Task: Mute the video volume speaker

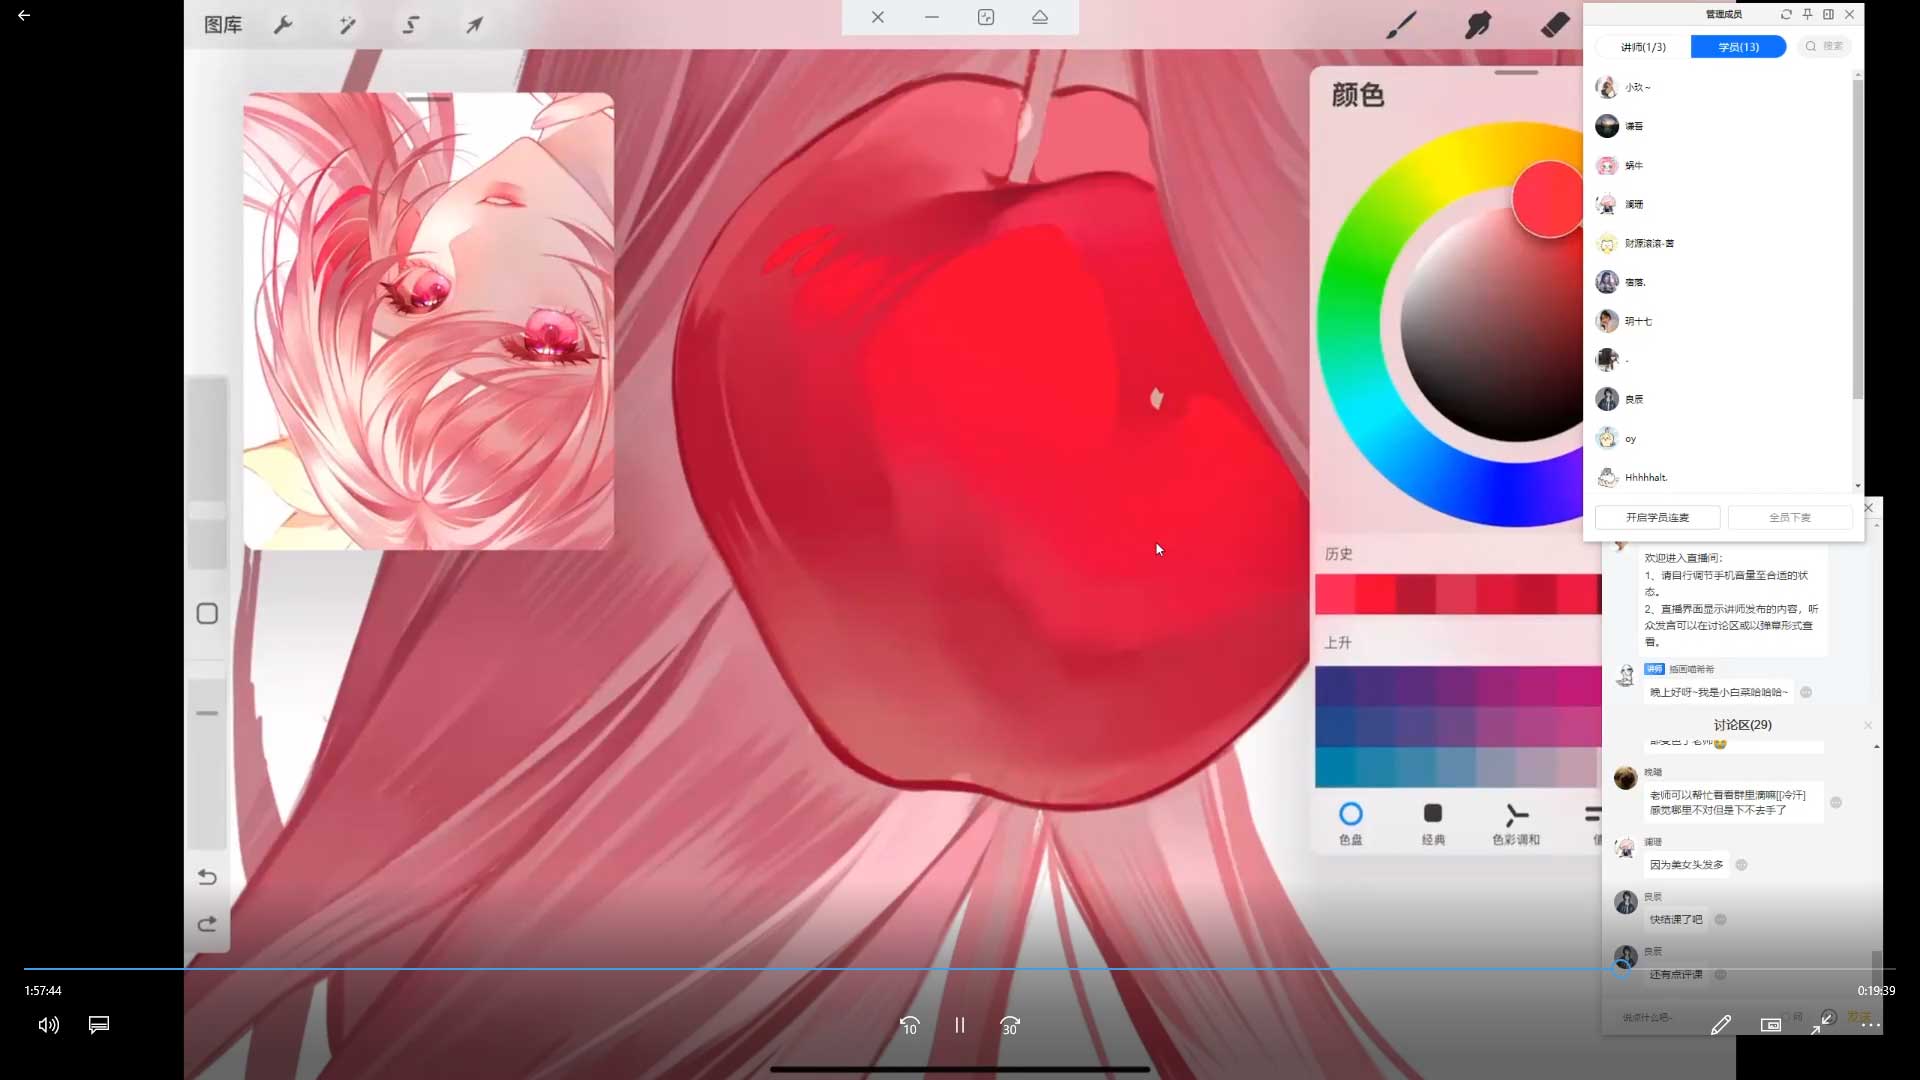Action: [x=48, y=1025]
